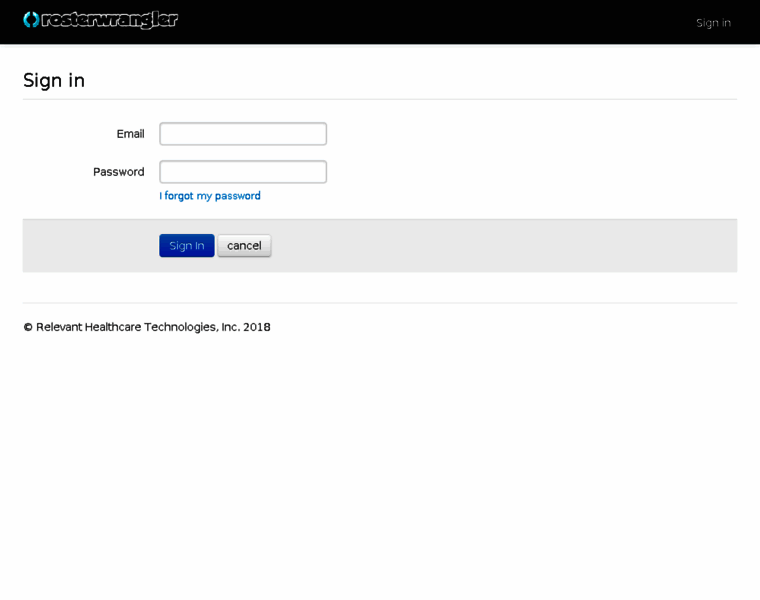Open the 'I forgot my password' link
This screenshot has height=600, width=760.
pos(210,196)
